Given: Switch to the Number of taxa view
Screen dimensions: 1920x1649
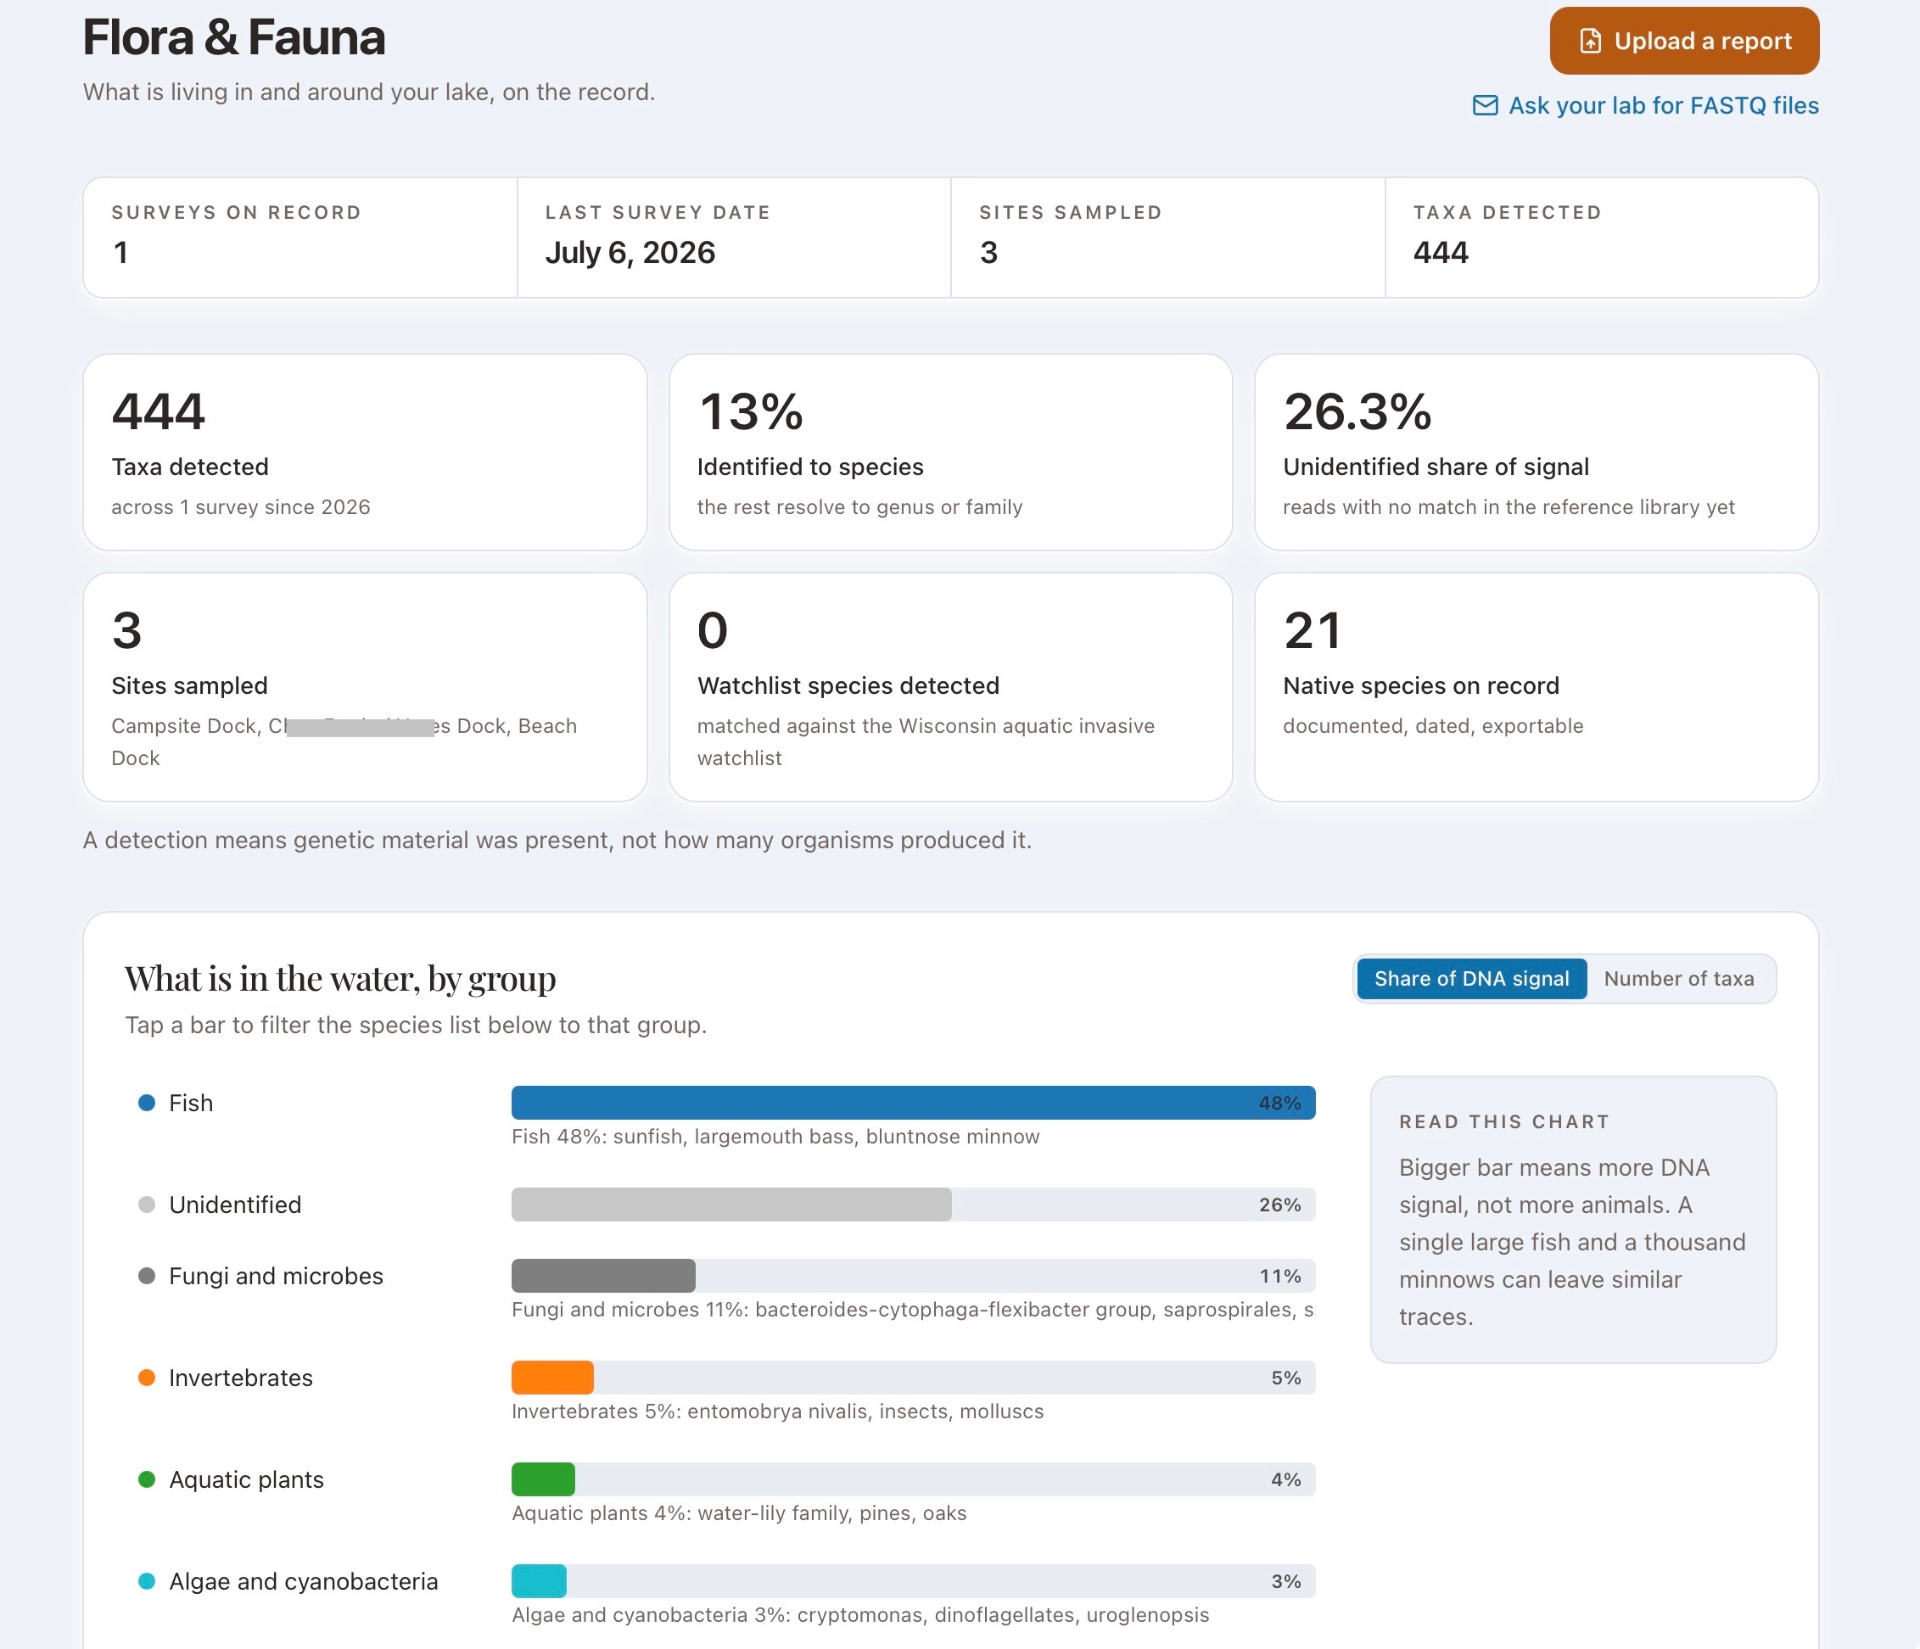Looking at the screenshot, I should pyautogui.click(x=1679, y=979).
